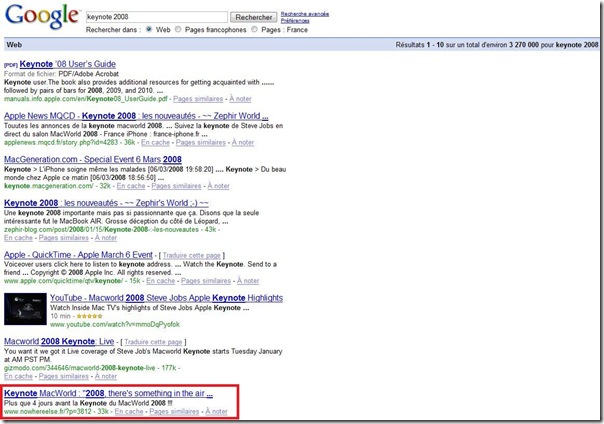
Task: Click Pages similaires for www.apple.com/quicktime result
Action: click(x=206, y=281)
